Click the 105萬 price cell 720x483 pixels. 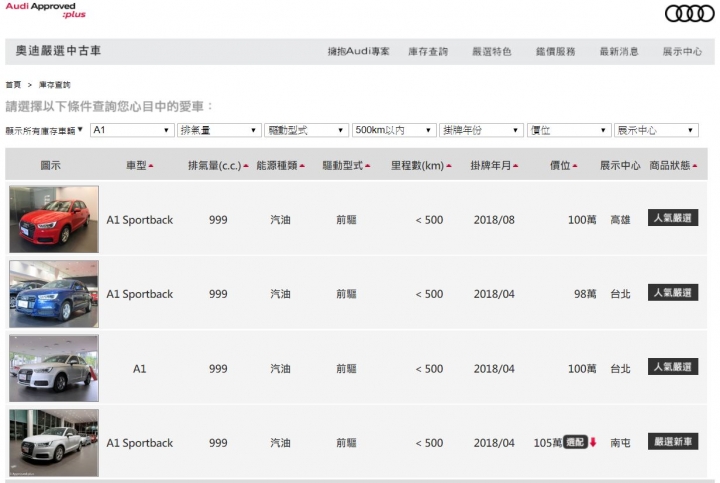pos(548,443)
